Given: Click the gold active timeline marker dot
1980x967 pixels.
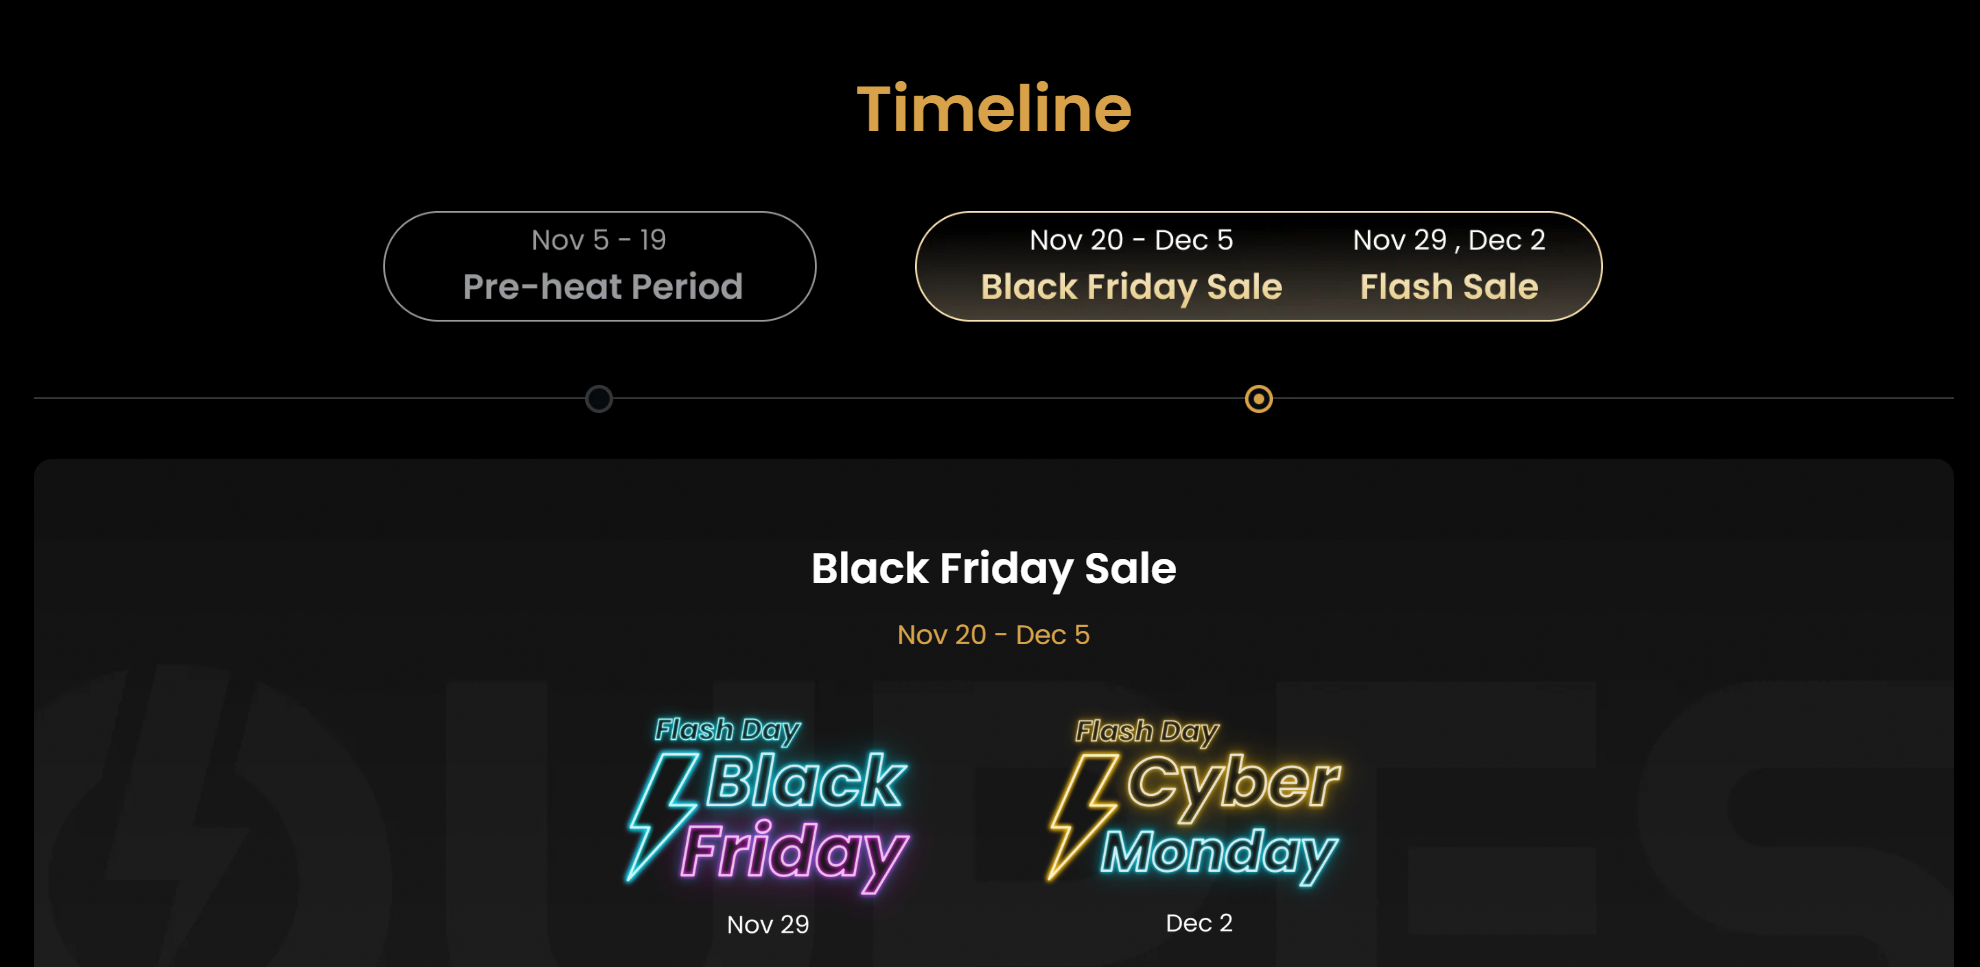Looking at the screenshot, I should 1258,399.
